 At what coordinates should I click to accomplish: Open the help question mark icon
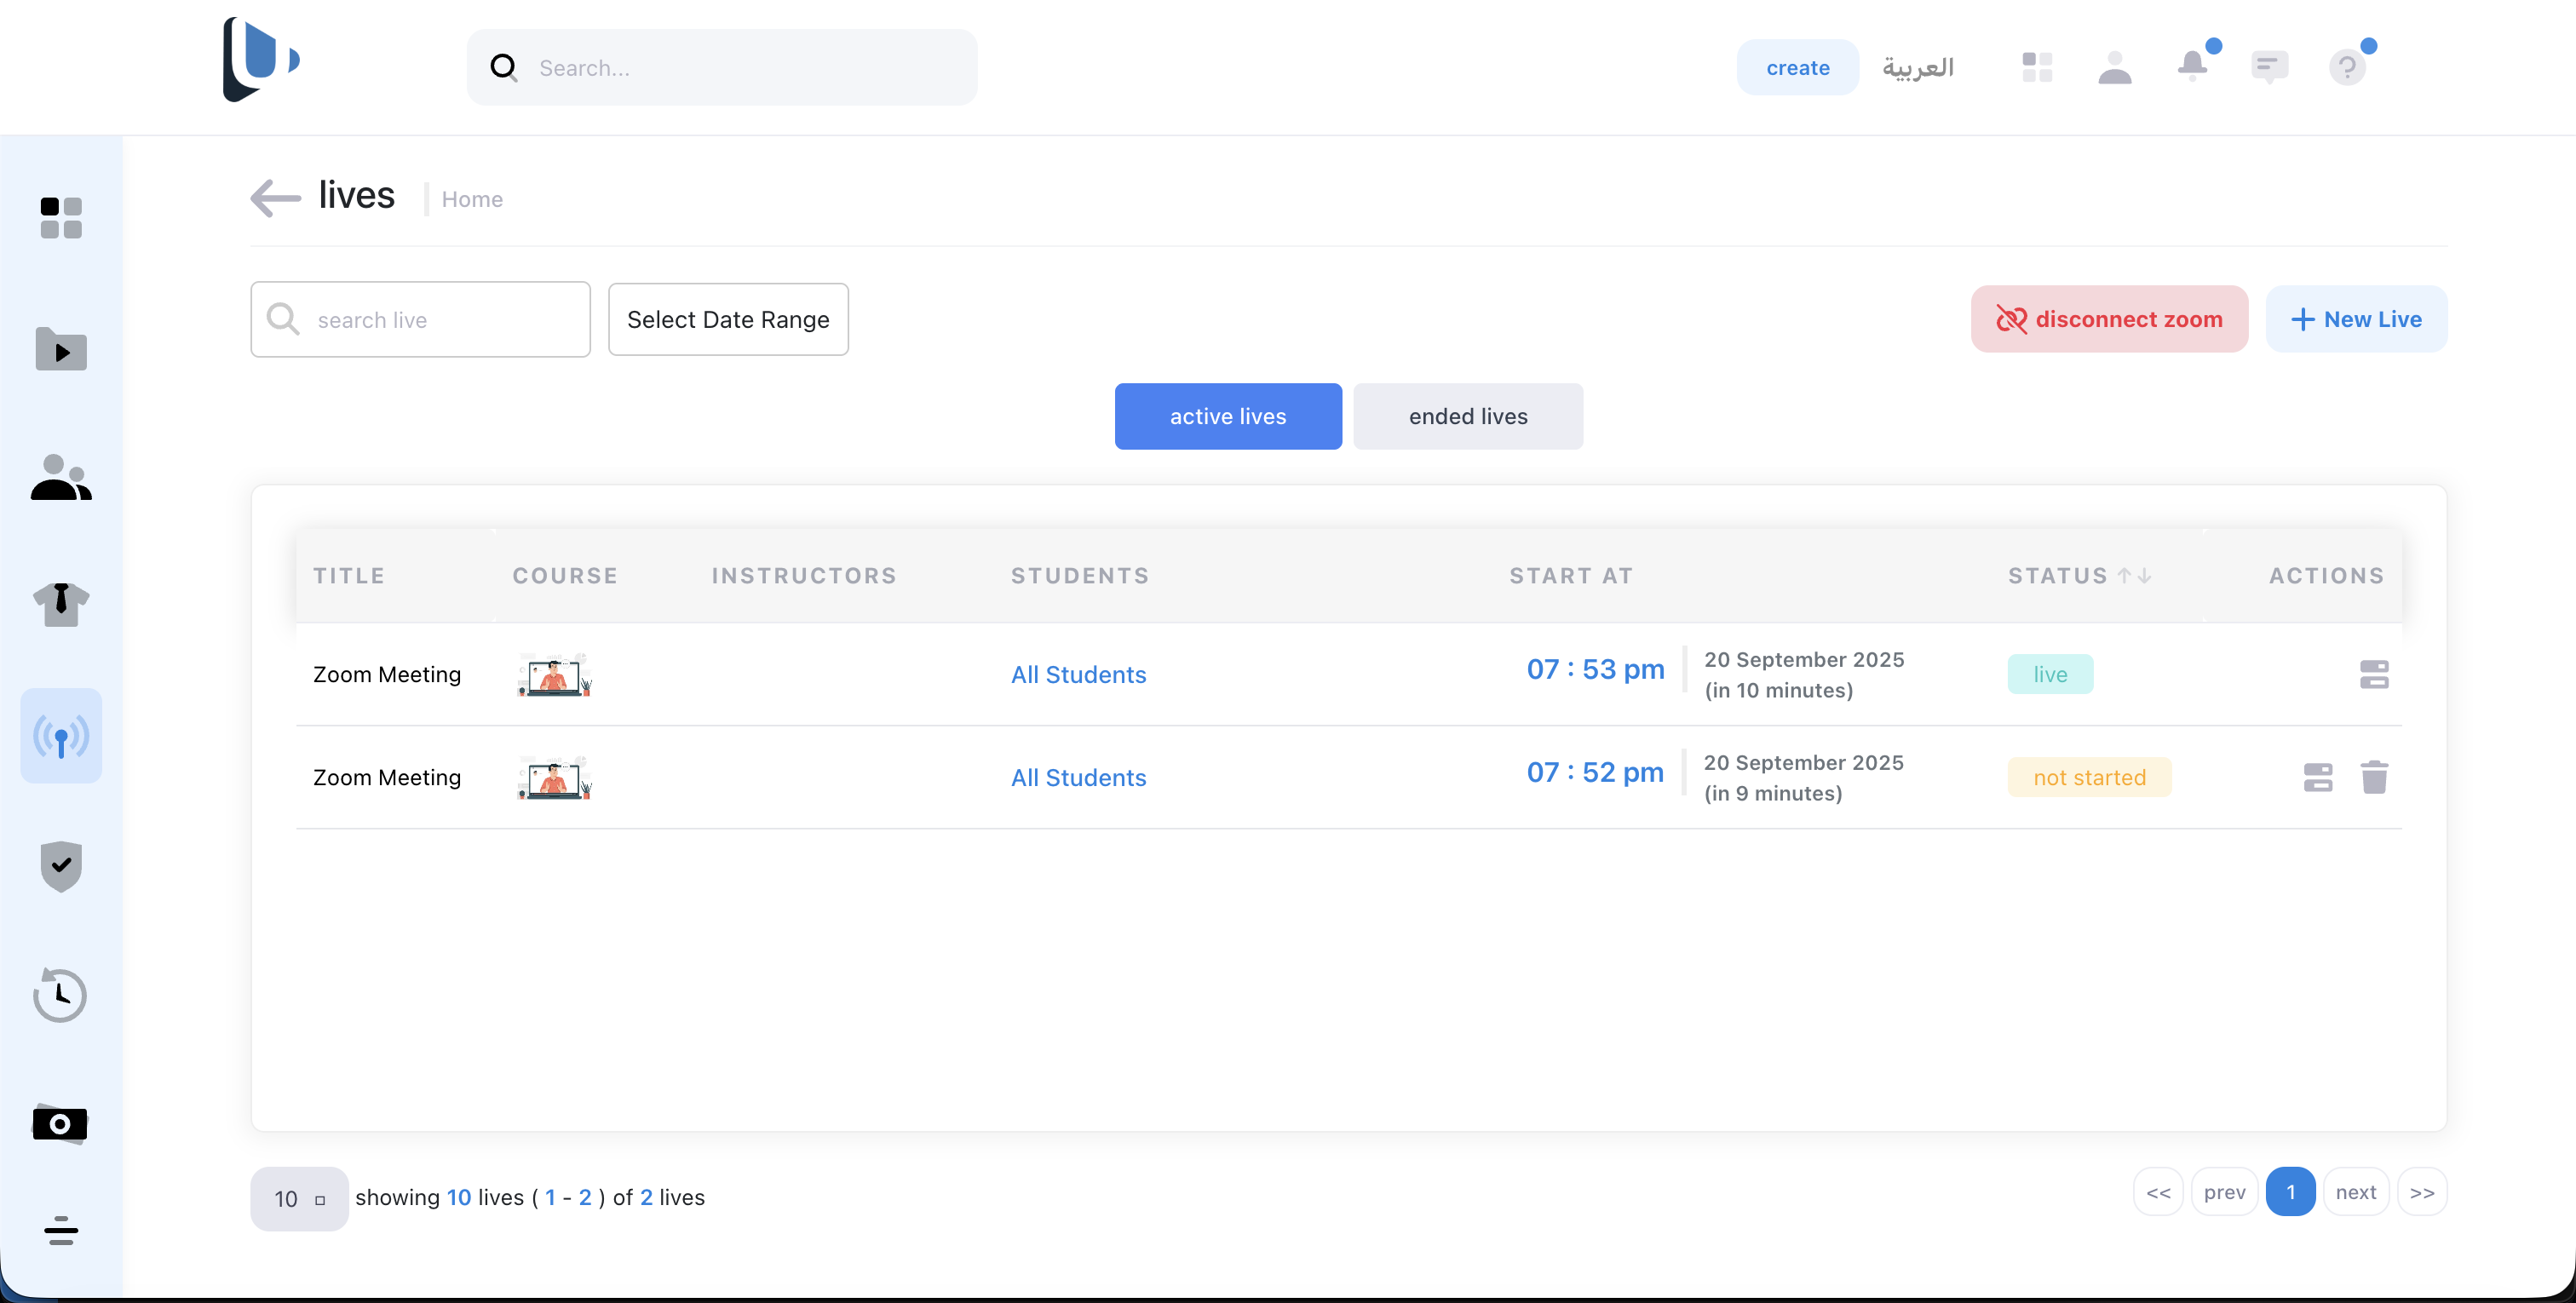point(2347,67)
